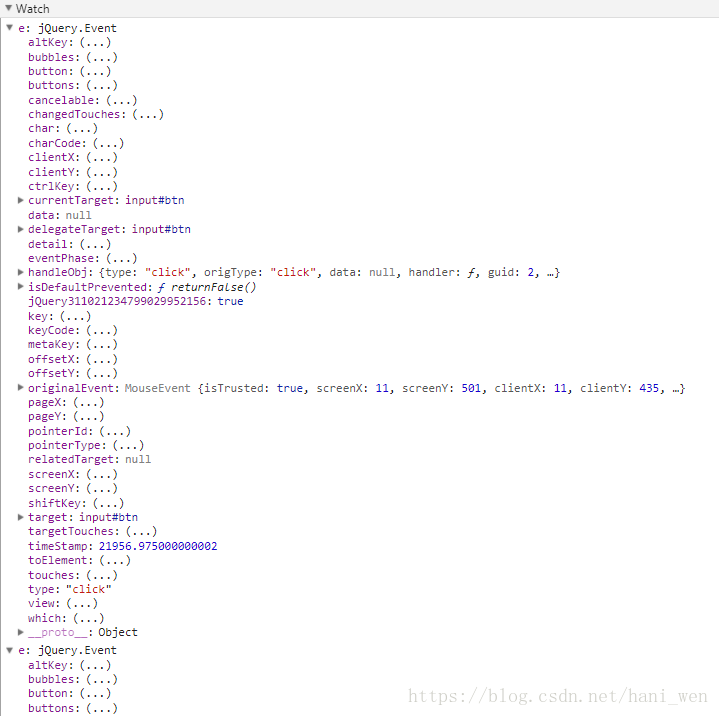Select the type: "click" row
Viewport: 719px width, 716px height.
70,589
